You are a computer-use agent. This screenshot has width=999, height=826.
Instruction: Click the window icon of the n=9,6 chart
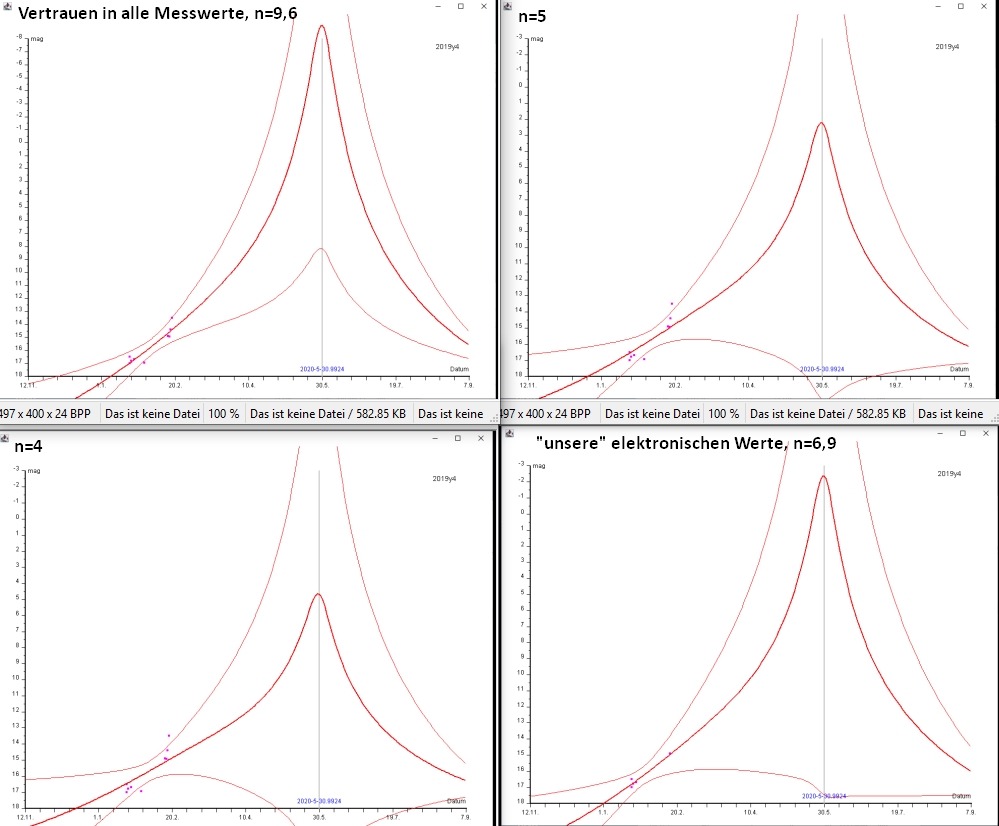(6, 6)
